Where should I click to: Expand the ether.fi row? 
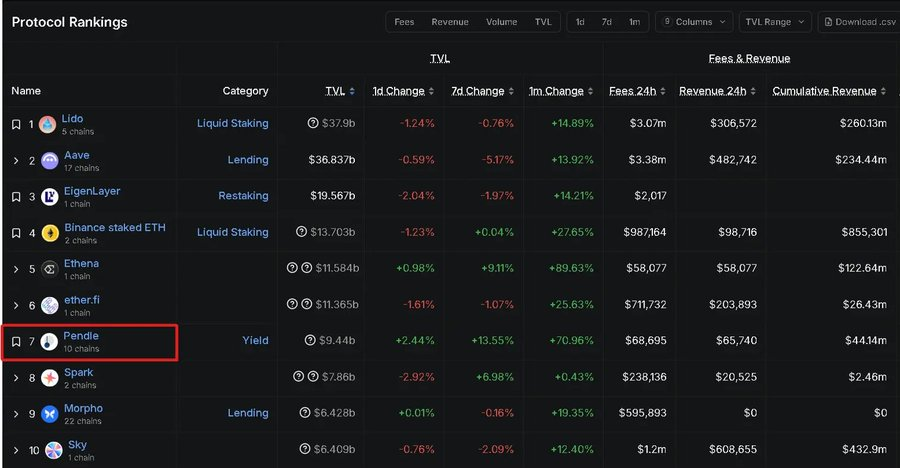pyautogui.click(x=16, y=305)
